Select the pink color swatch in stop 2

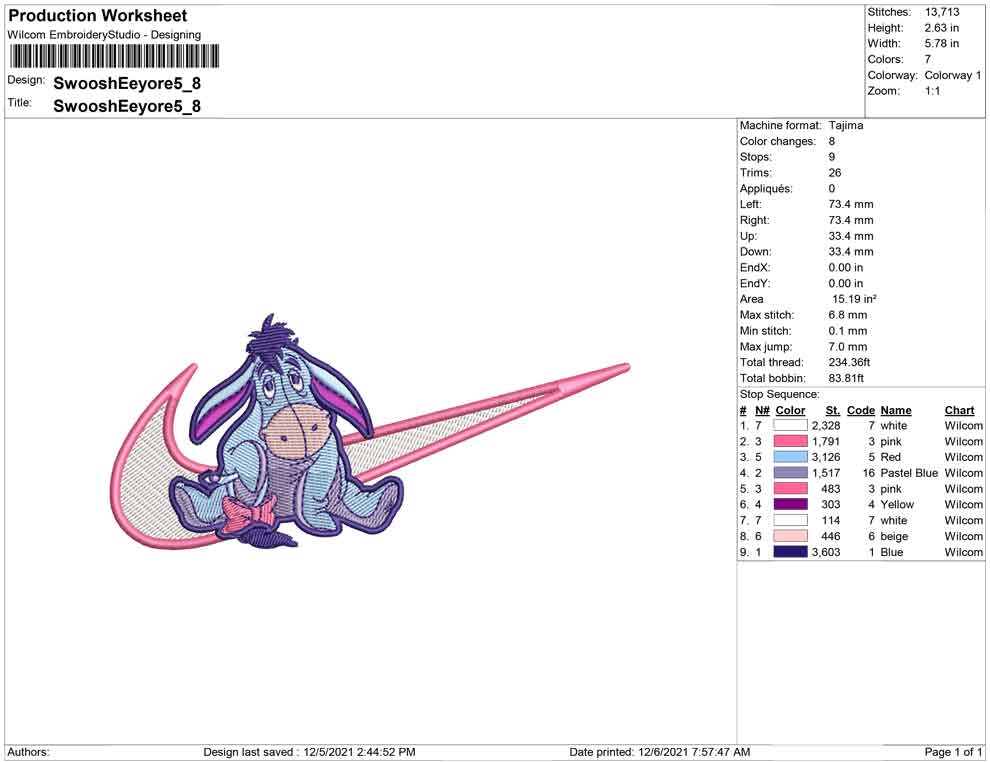790,441
